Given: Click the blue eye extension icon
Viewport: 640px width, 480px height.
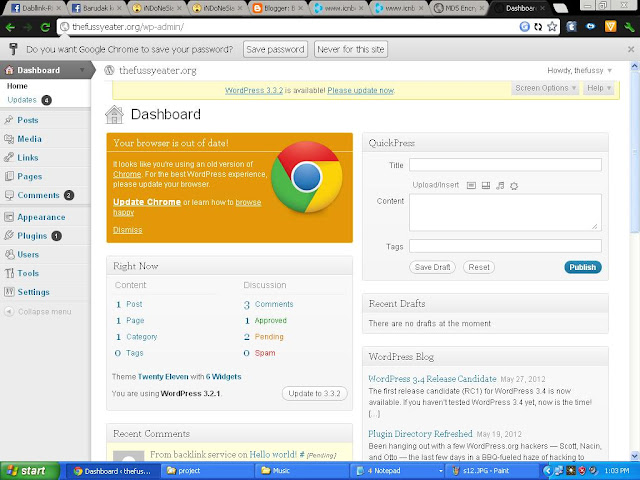Looking at the screenshot, I should [591, 27].
